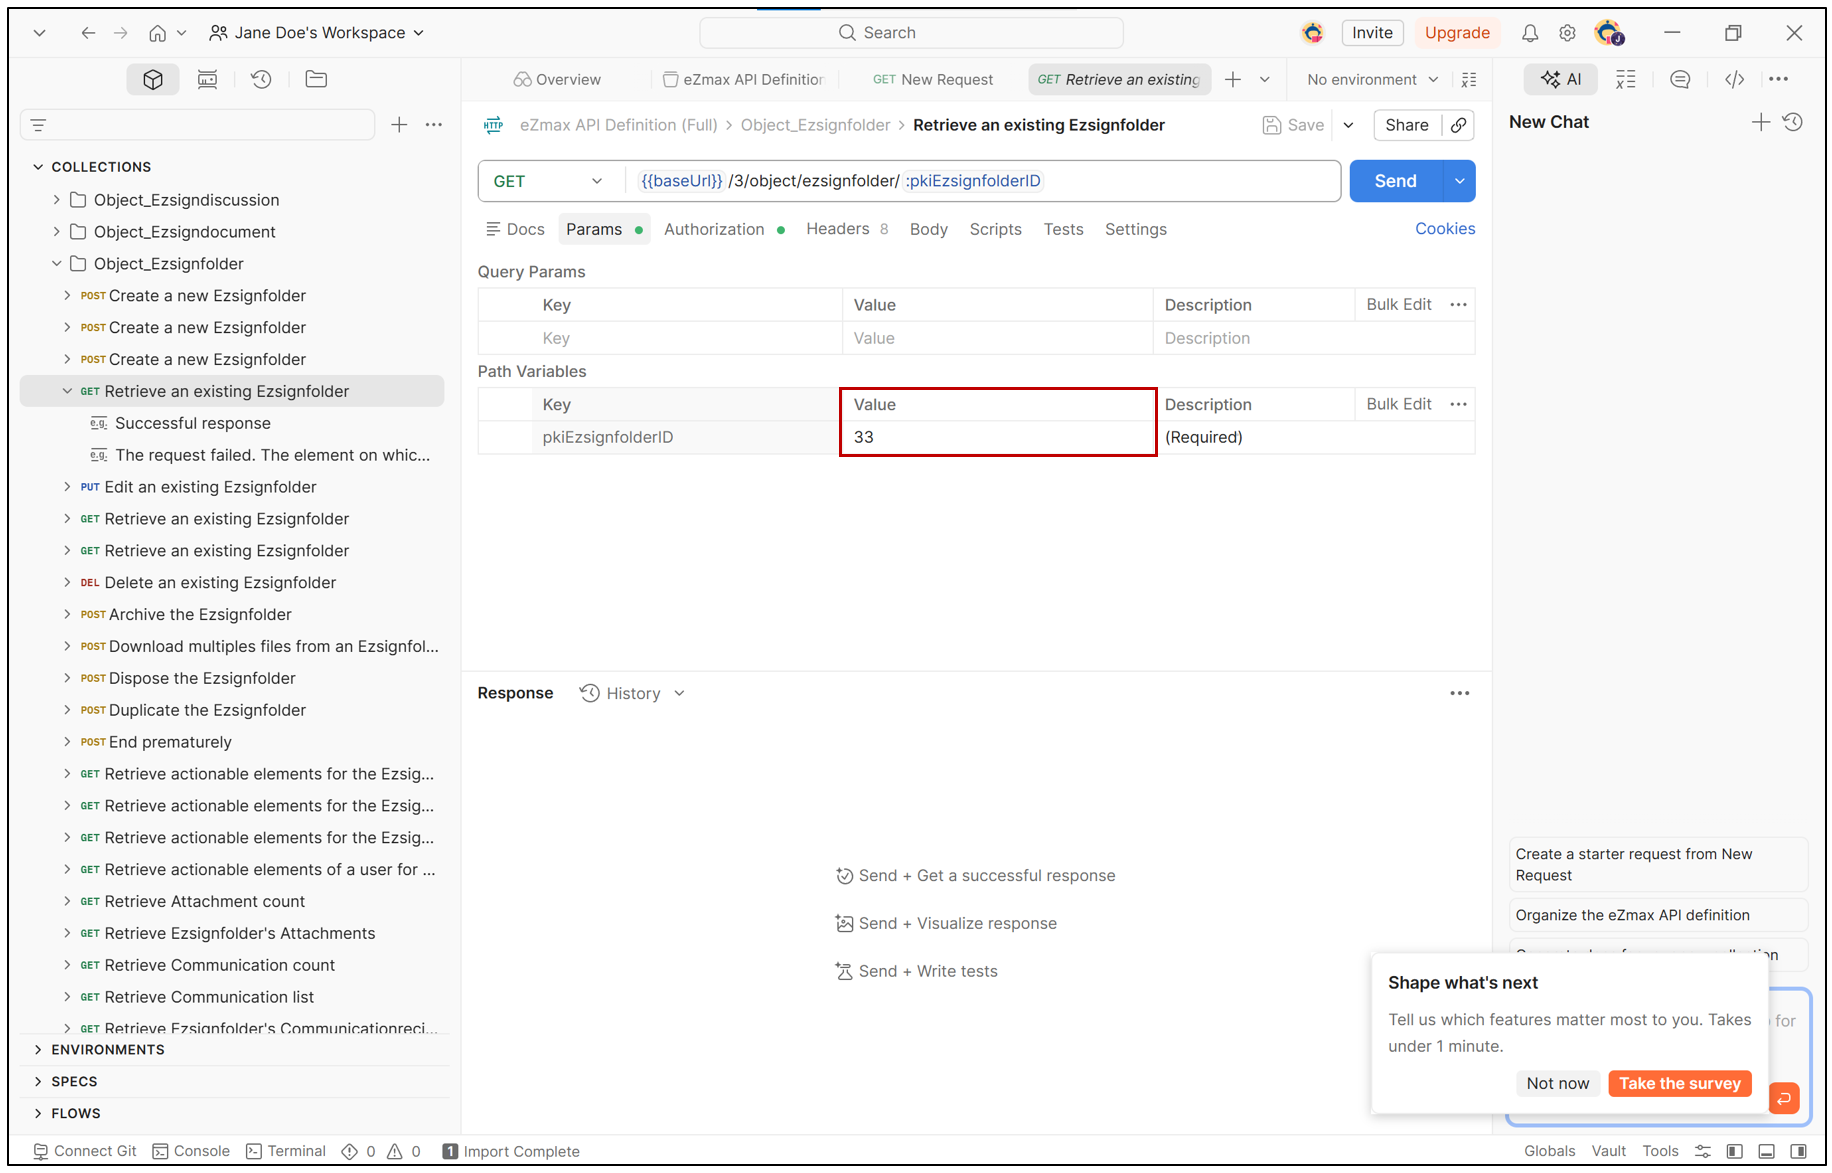Viewport: 1832px width, 1173px height.
Task: Expand the FLOWS section
Action: (38, 1113)
